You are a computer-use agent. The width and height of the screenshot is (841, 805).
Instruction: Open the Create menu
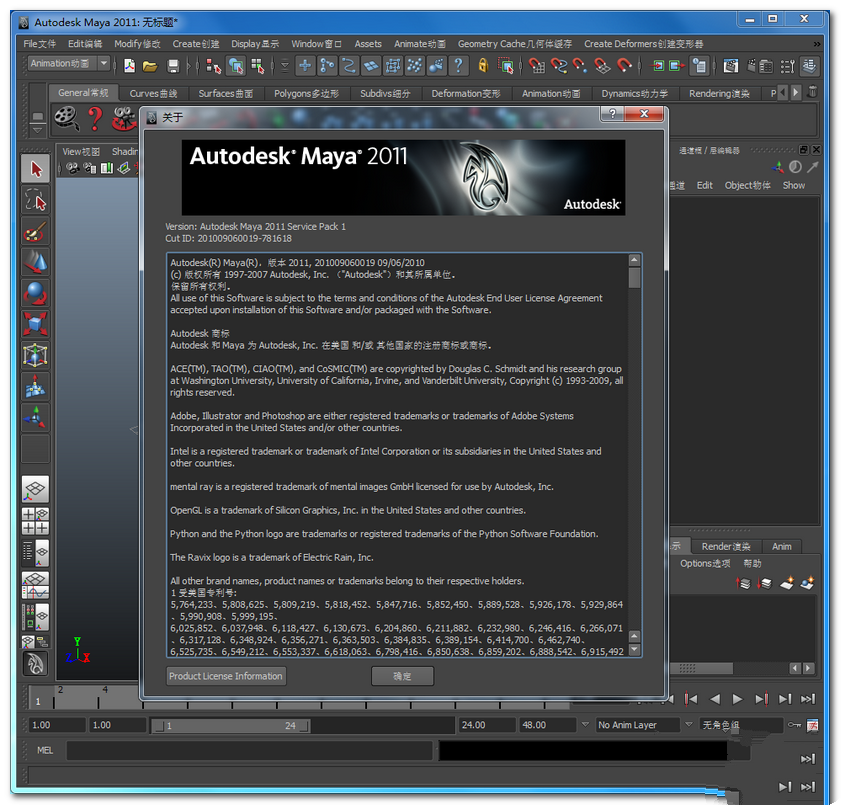pos(196,44)
